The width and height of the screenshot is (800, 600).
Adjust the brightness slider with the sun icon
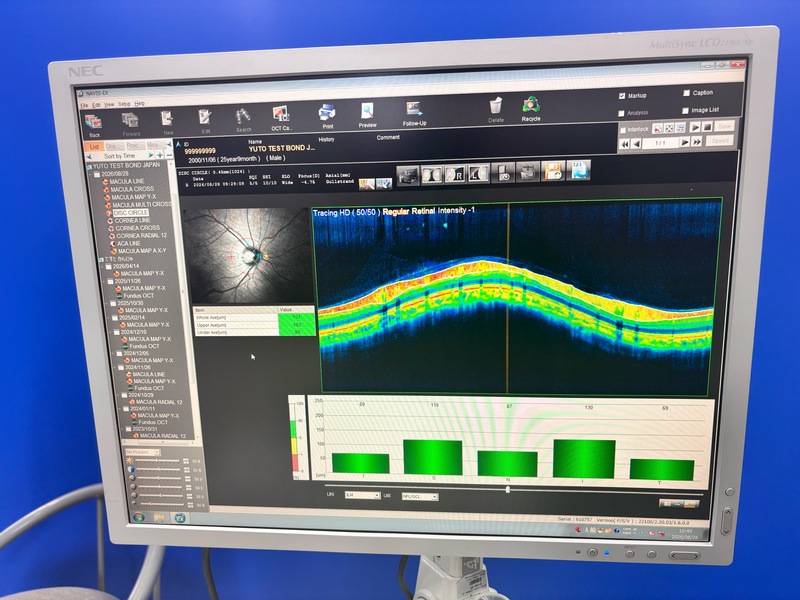click(x=158, y=461)
